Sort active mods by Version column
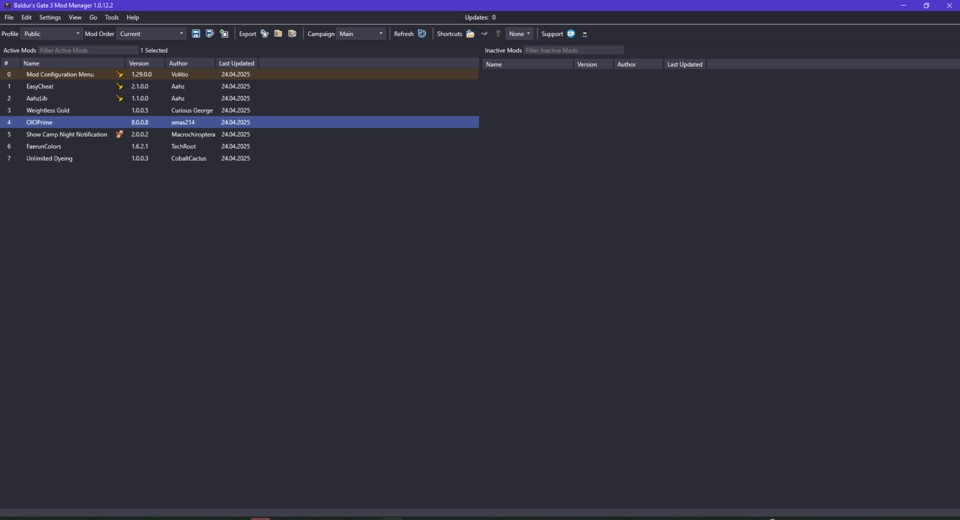 click(x=146, y=63)
